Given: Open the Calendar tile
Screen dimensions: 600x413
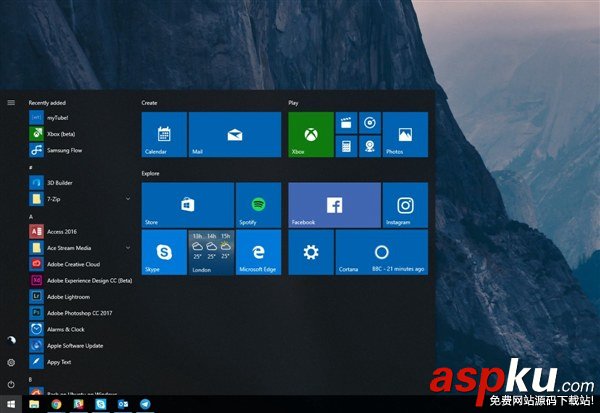Looking at the screenshot, I should point(164,134).
